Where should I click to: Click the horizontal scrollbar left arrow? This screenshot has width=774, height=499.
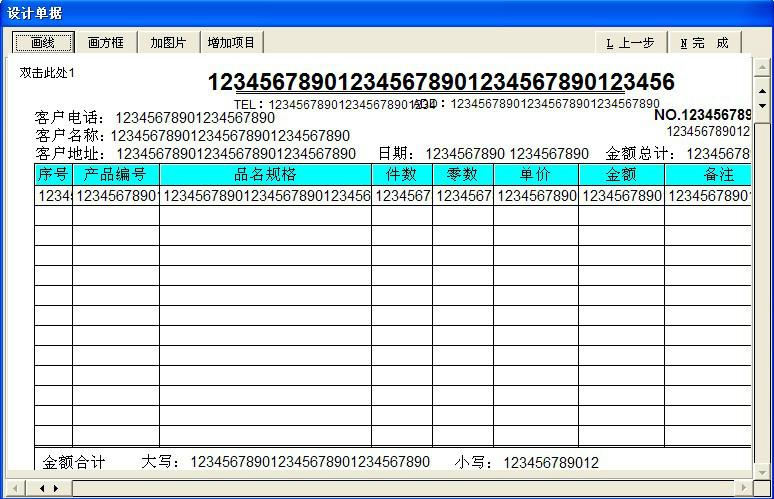point(15,488)
